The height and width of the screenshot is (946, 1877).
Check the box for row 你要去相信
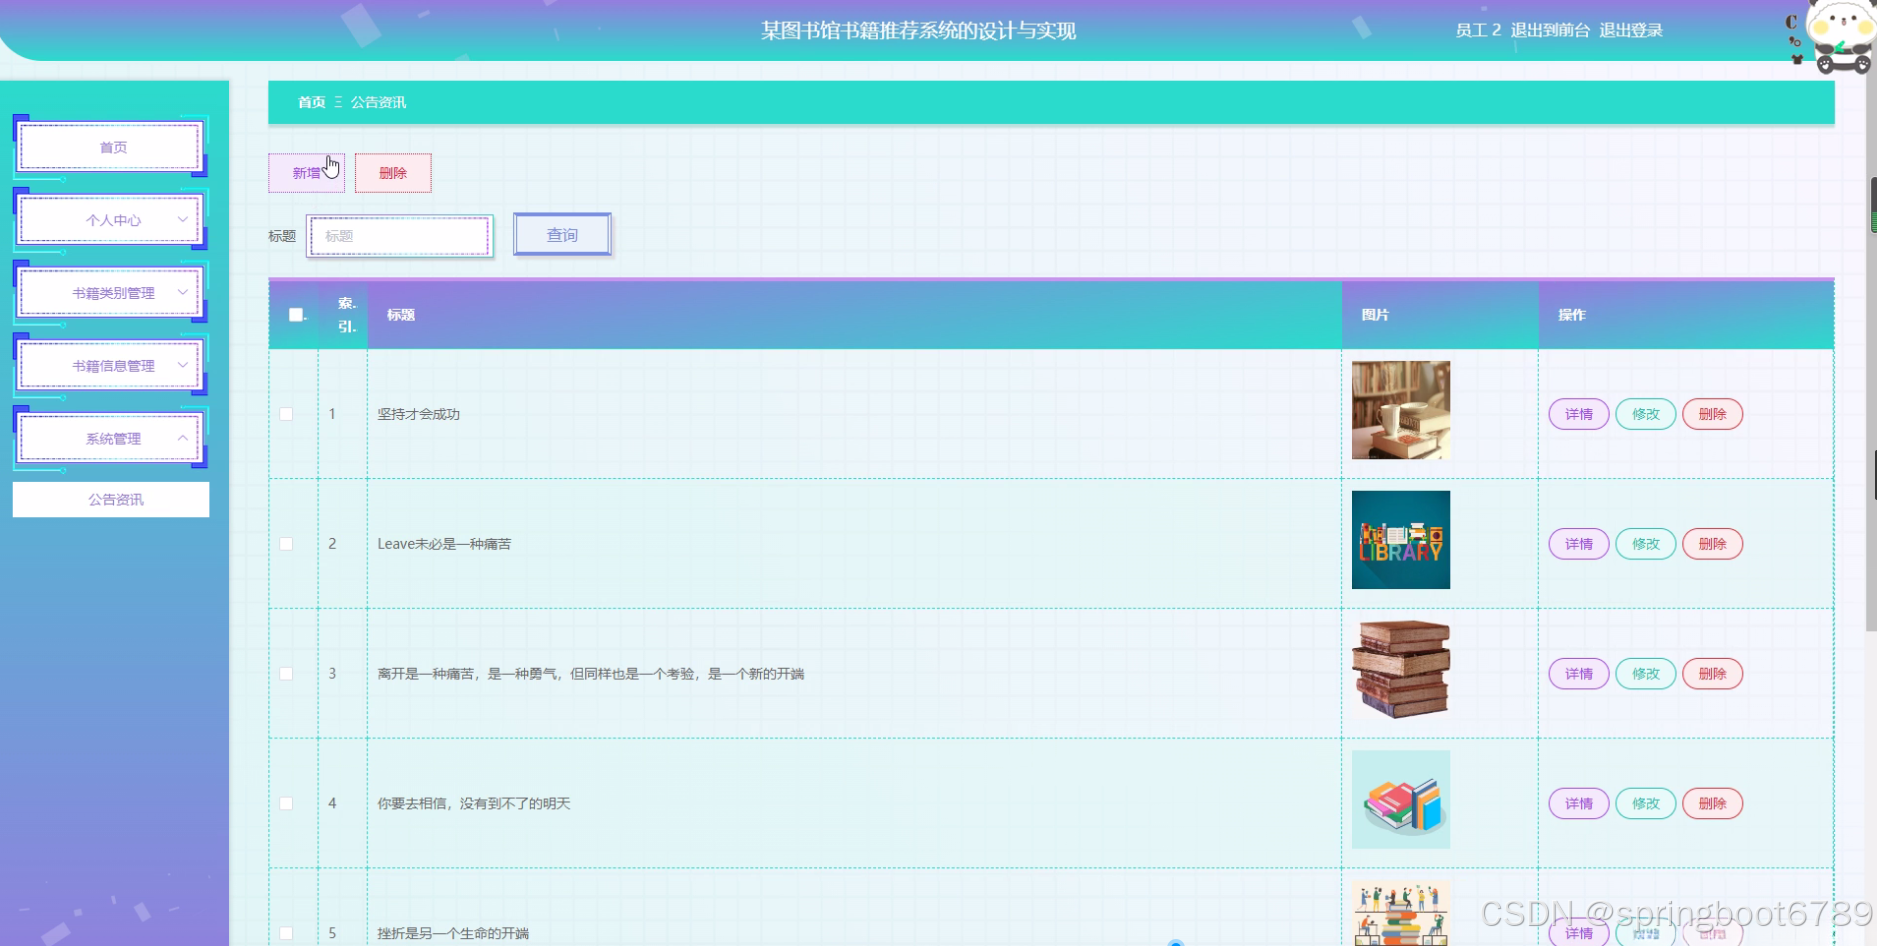(286, 804)
